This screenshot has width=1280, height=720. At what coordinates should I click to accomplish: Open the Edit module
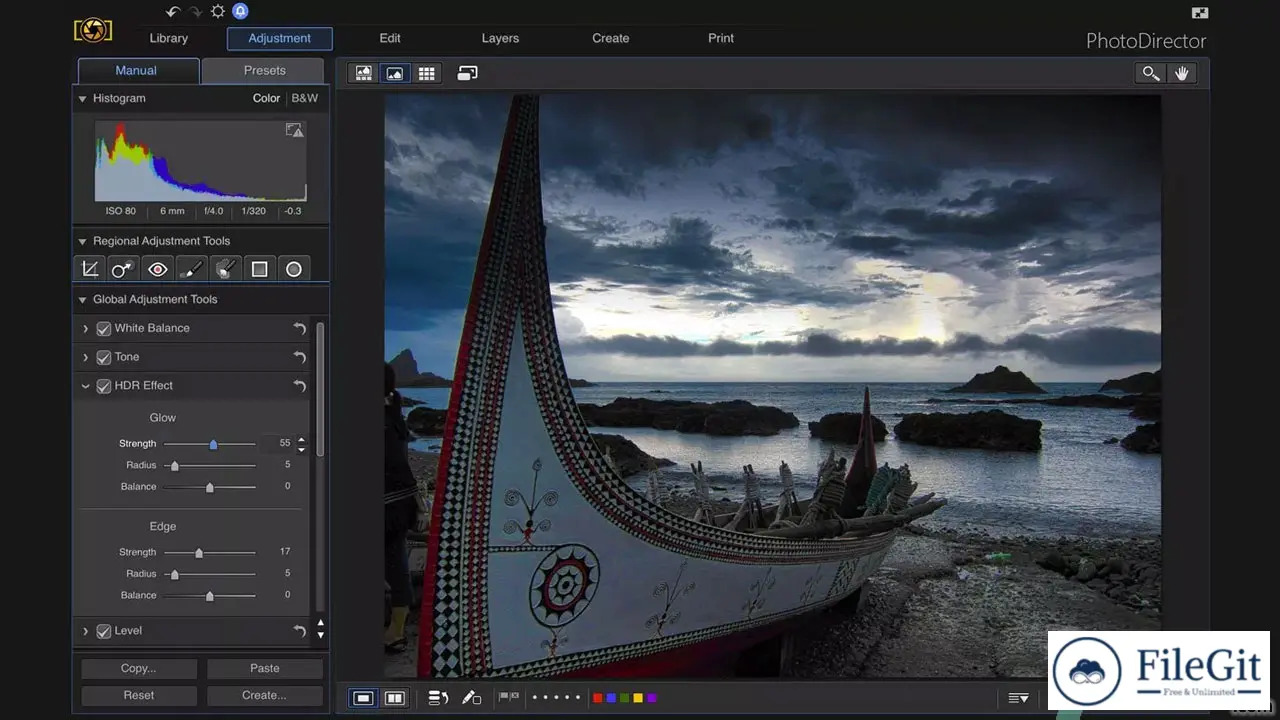(x=390, y=38)
